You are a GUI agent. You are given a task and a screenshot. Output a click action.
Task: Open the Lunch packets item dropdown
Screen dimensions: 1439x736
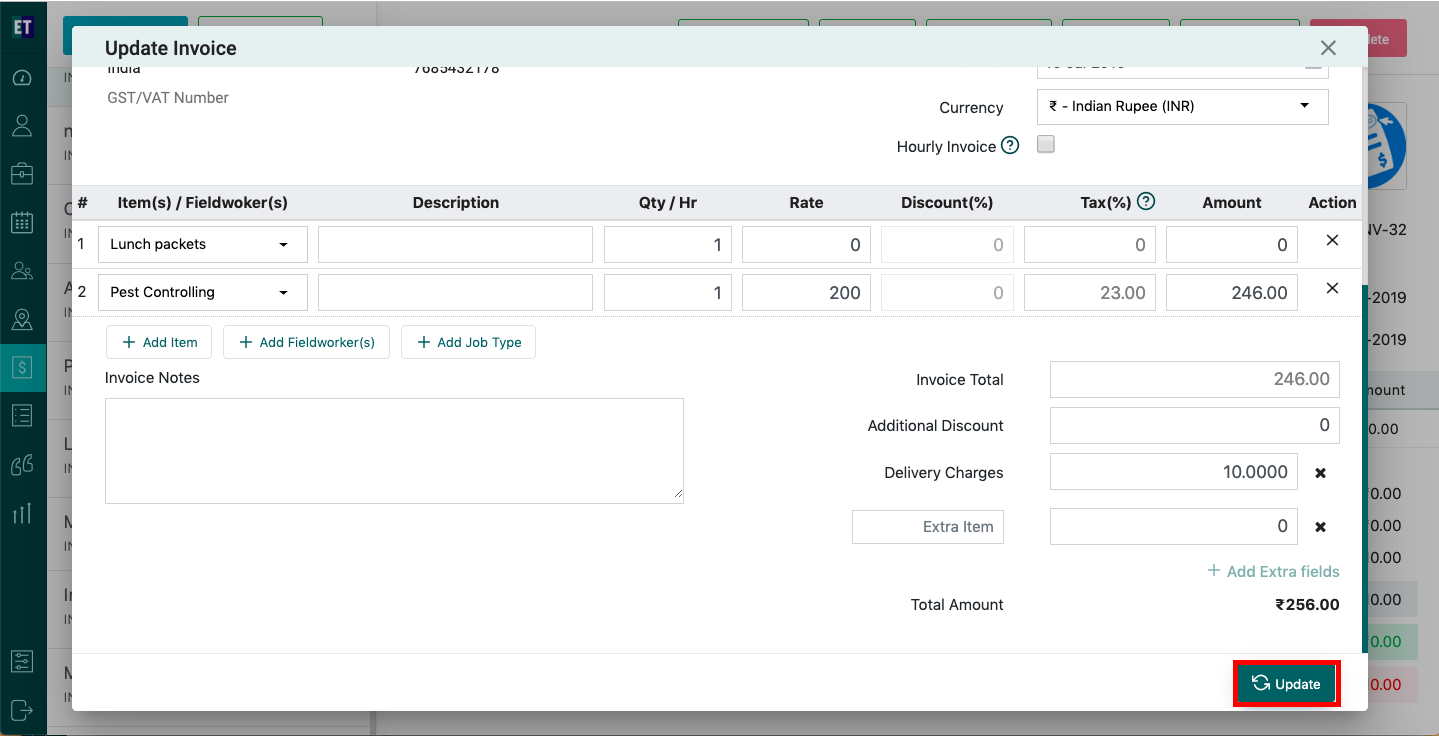(x=203, y=244)
